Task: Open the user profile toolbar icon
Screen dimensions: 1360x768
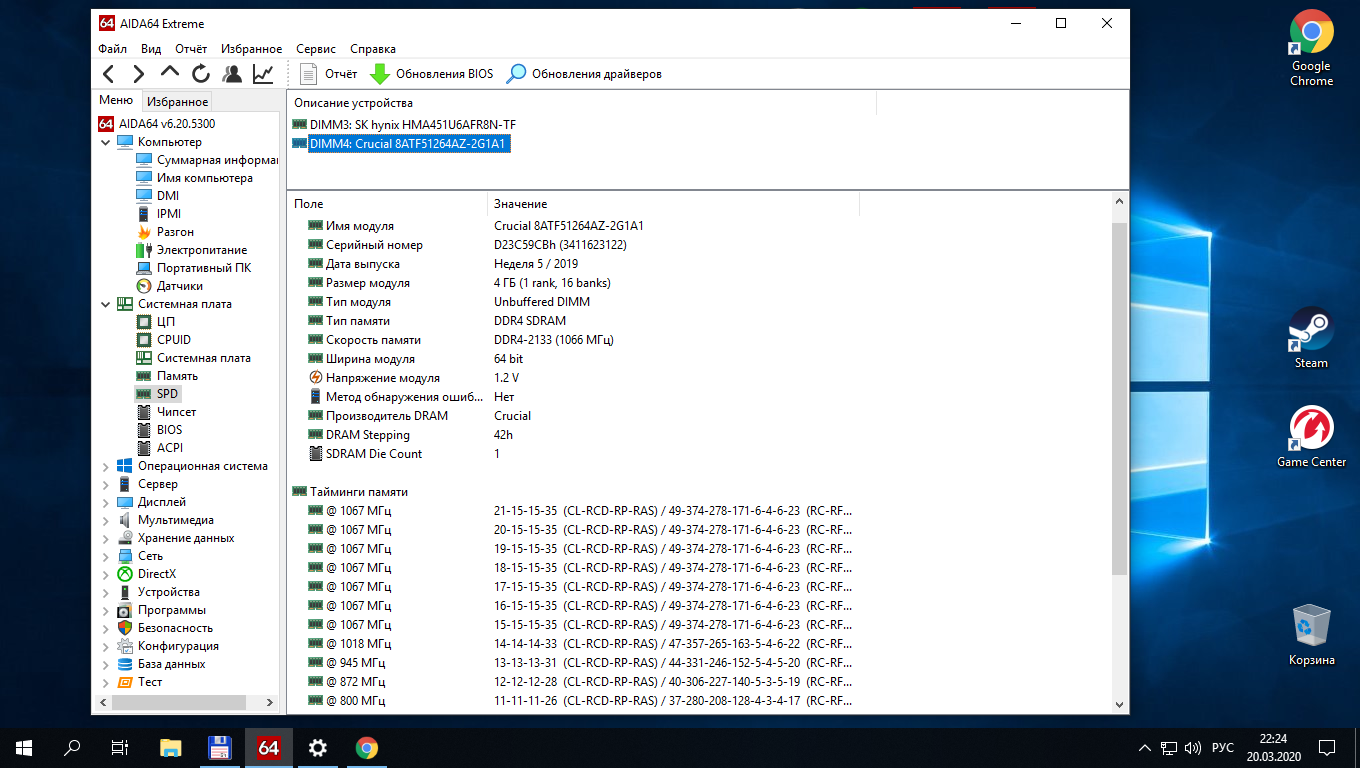Action: click(232, 73)
